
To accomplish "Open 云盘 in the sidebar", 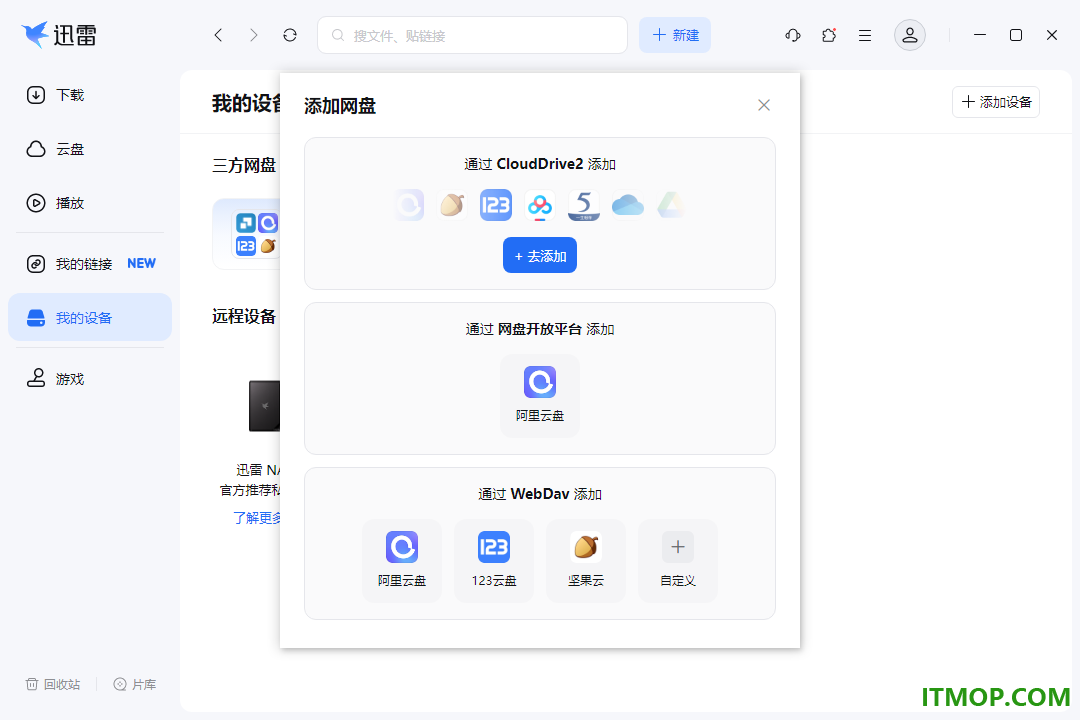I will [90, 149].
